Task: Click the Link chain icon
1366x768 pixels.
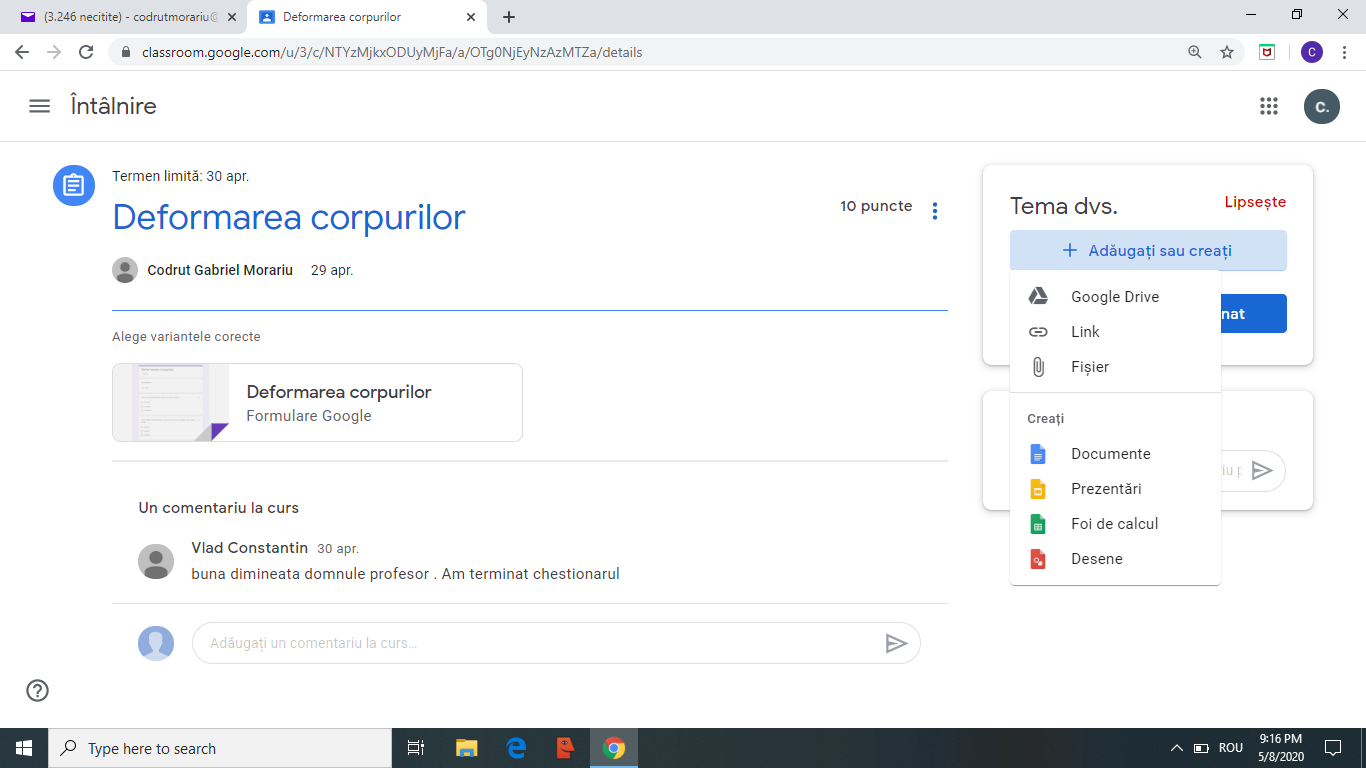Action: coord(1038,332)
